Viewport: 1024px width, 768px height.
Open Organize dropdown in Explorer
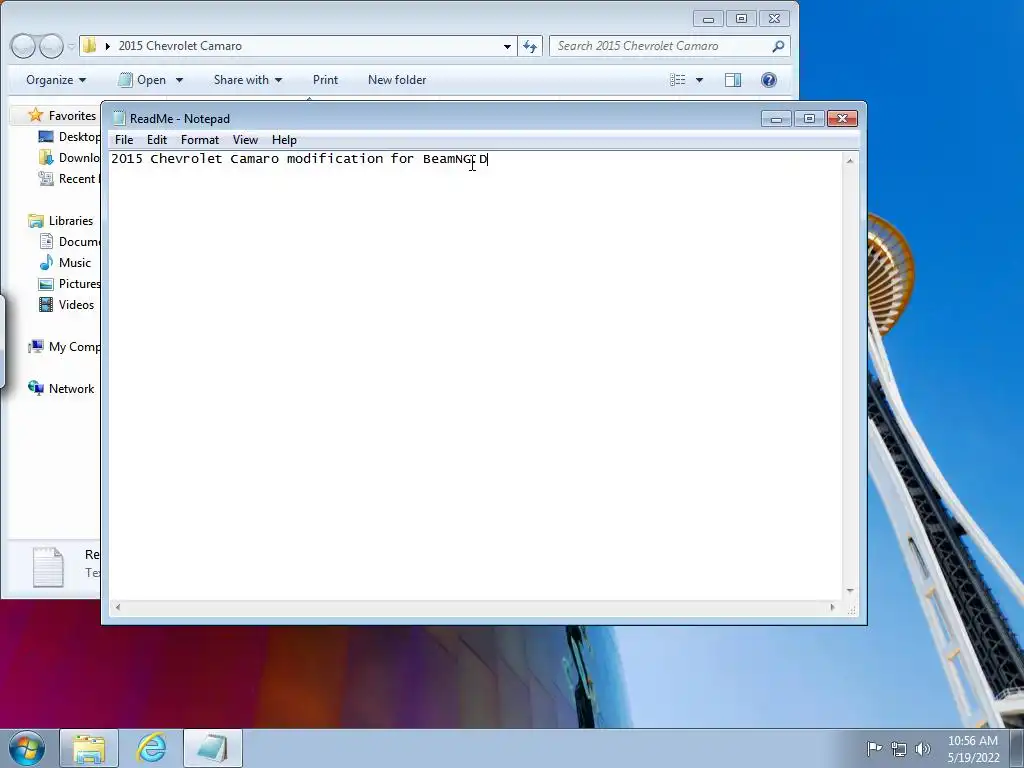click(x=56, y=80)
